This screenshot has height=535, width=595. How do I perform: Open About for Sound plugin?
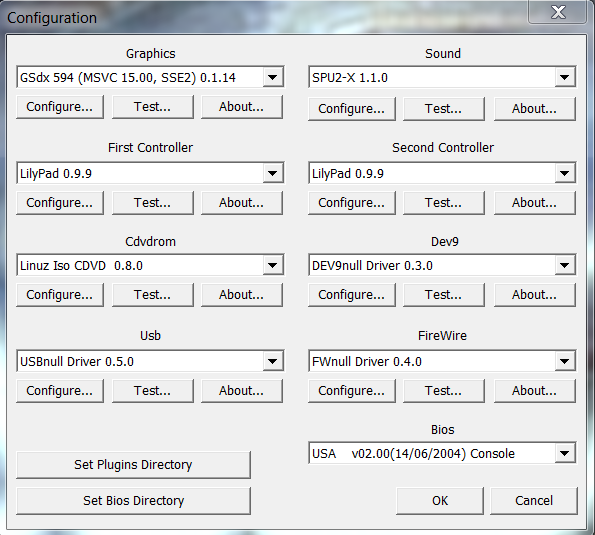click(x=534, y=109)
